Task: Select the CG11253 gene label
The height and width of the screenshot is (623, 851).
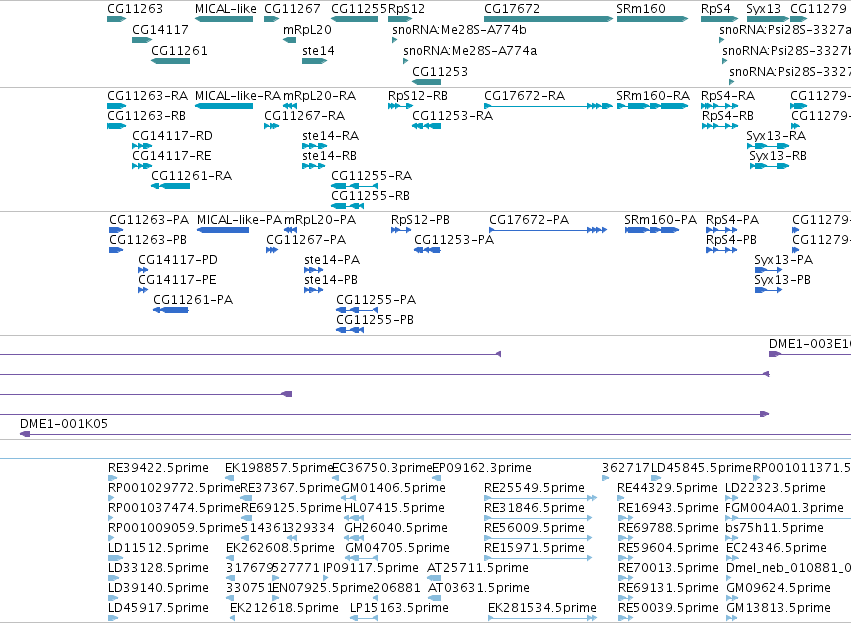Action: 440,72
